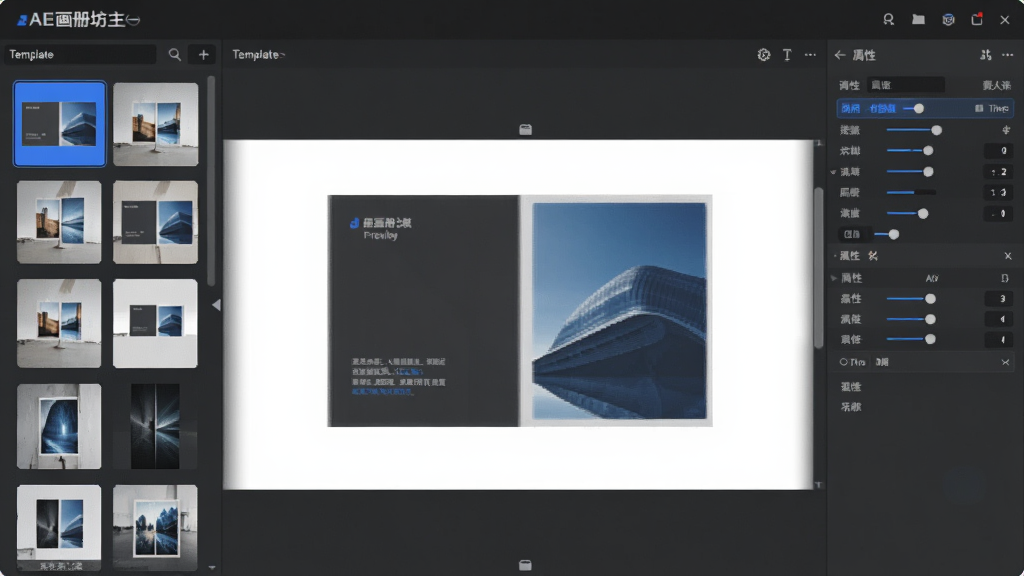Open the canvas settings gear icon
1024x576 pixels.
(763, 55)
